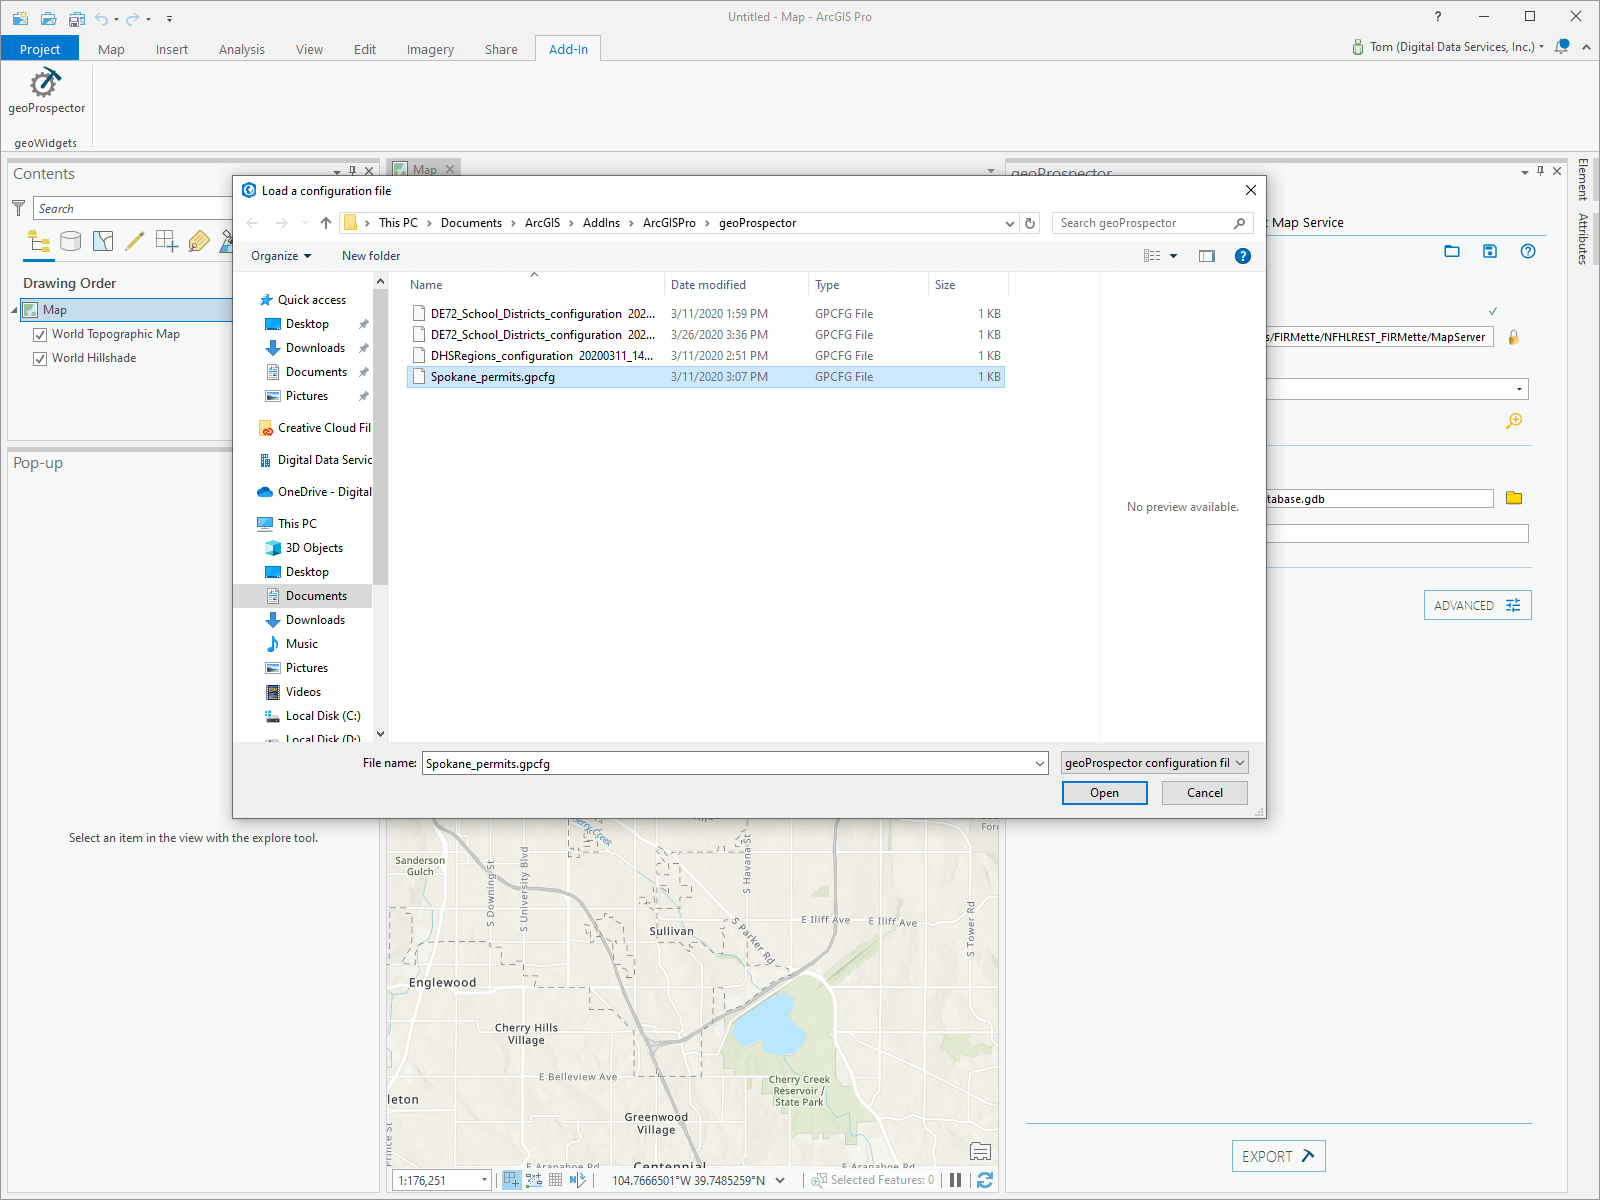Switch to the Map ribbon tab
Viewport: 1600px width, 1200px height.
point(111,49)
